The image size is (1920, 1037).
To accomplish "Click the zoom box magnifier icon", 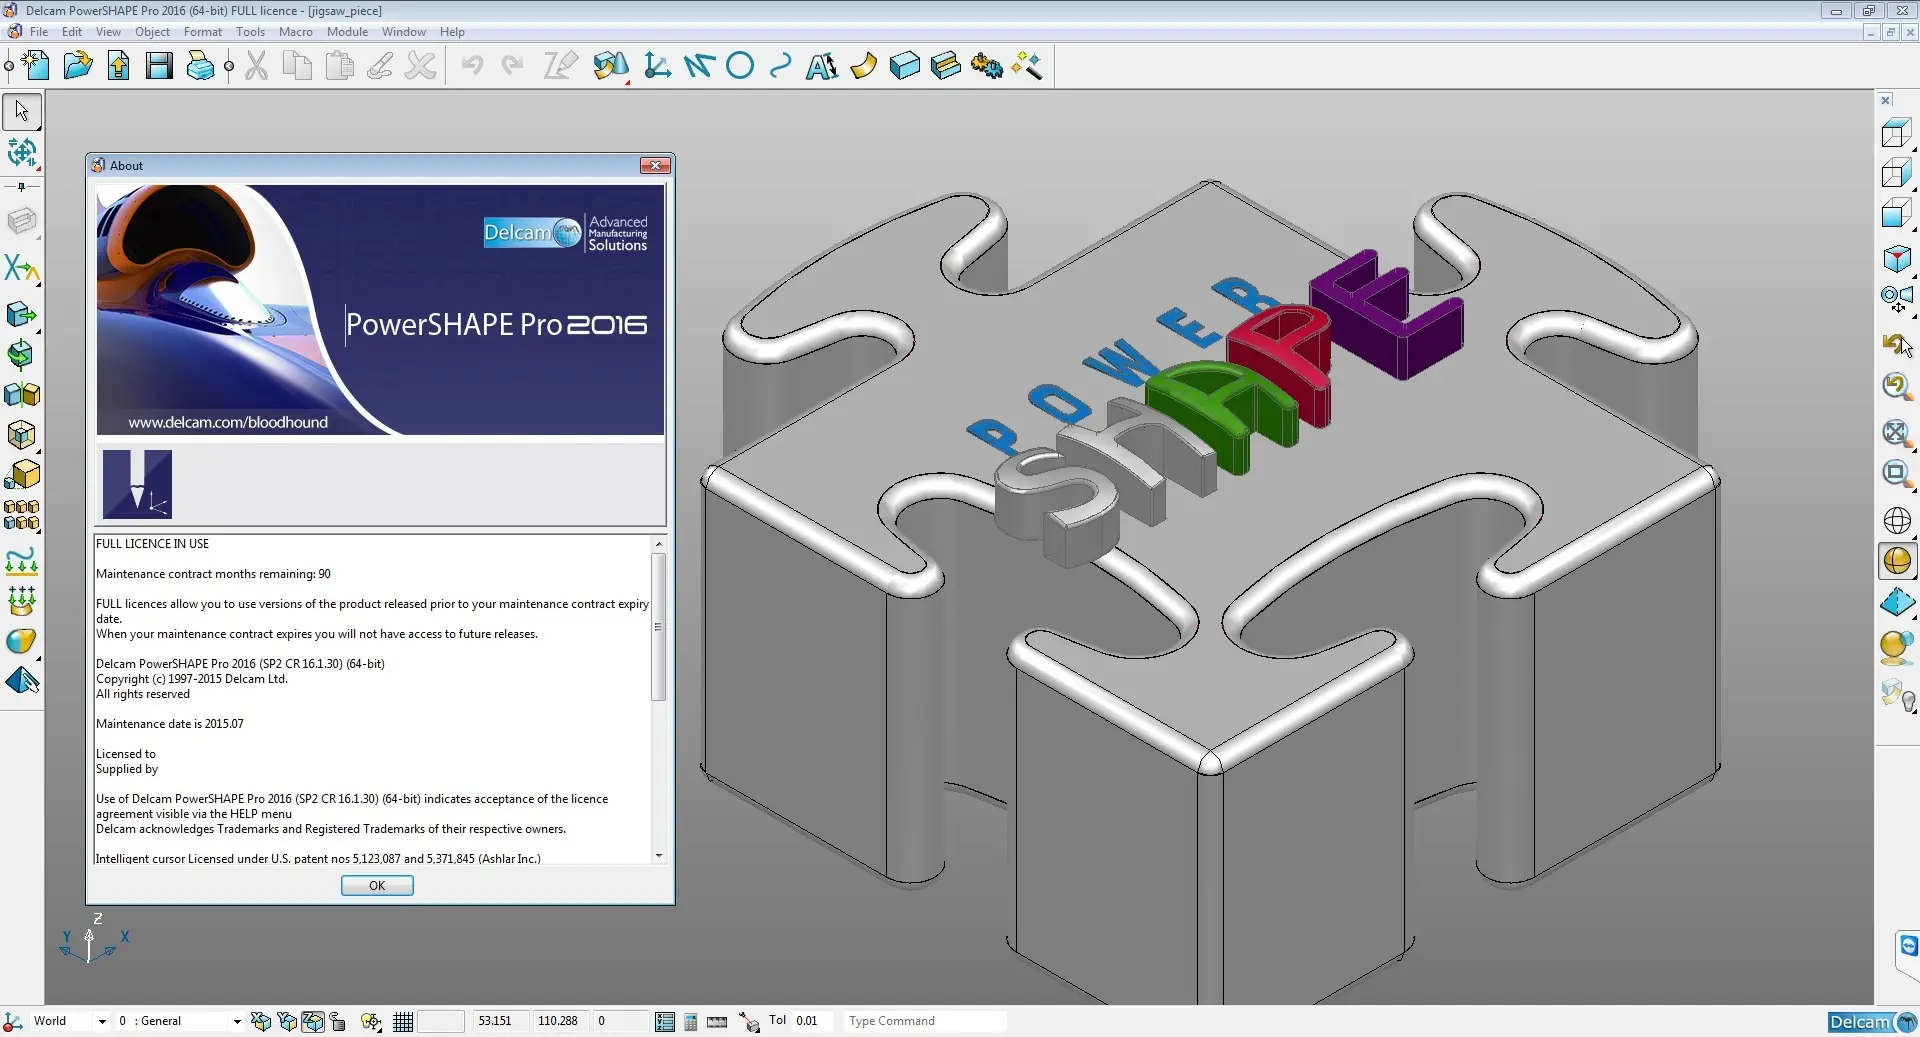I will (x=1896, y=473).
